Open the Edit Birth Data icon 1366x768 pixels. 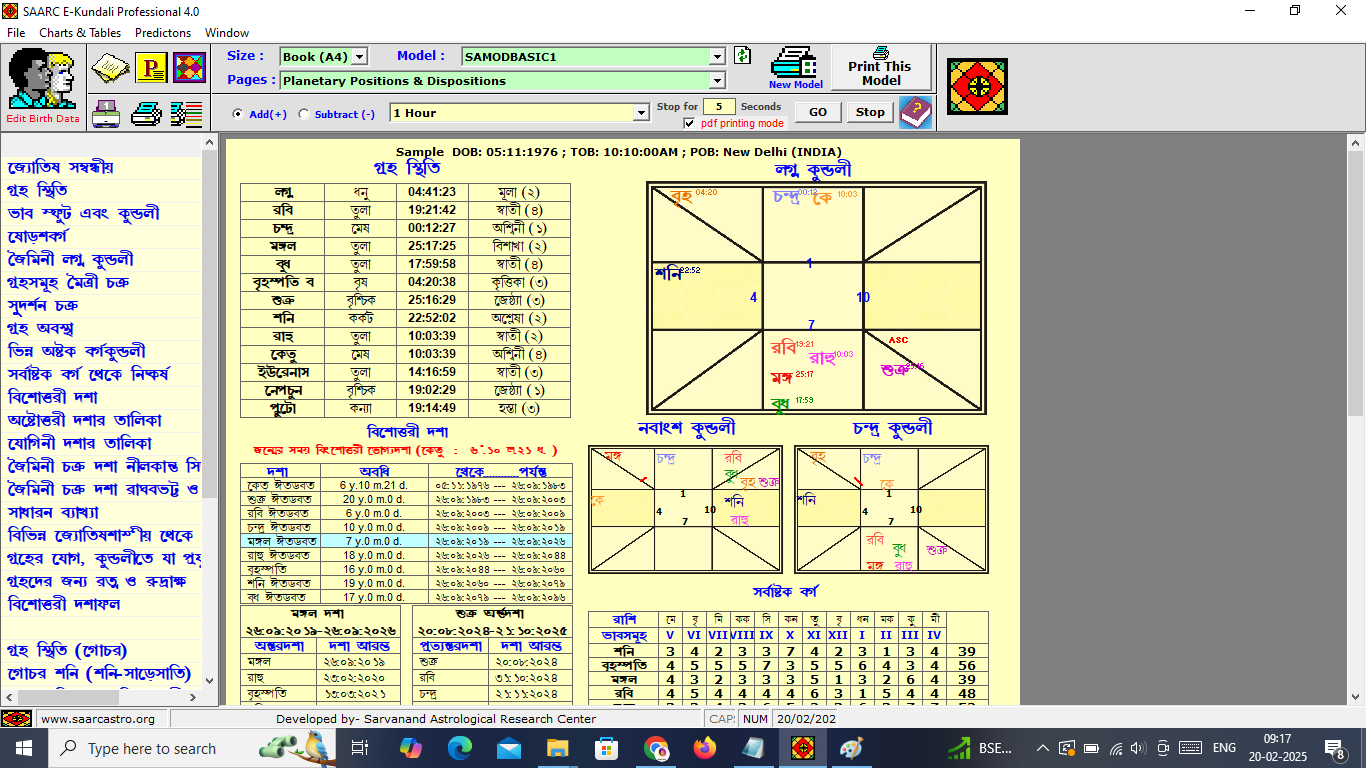[x=42, y=85]
